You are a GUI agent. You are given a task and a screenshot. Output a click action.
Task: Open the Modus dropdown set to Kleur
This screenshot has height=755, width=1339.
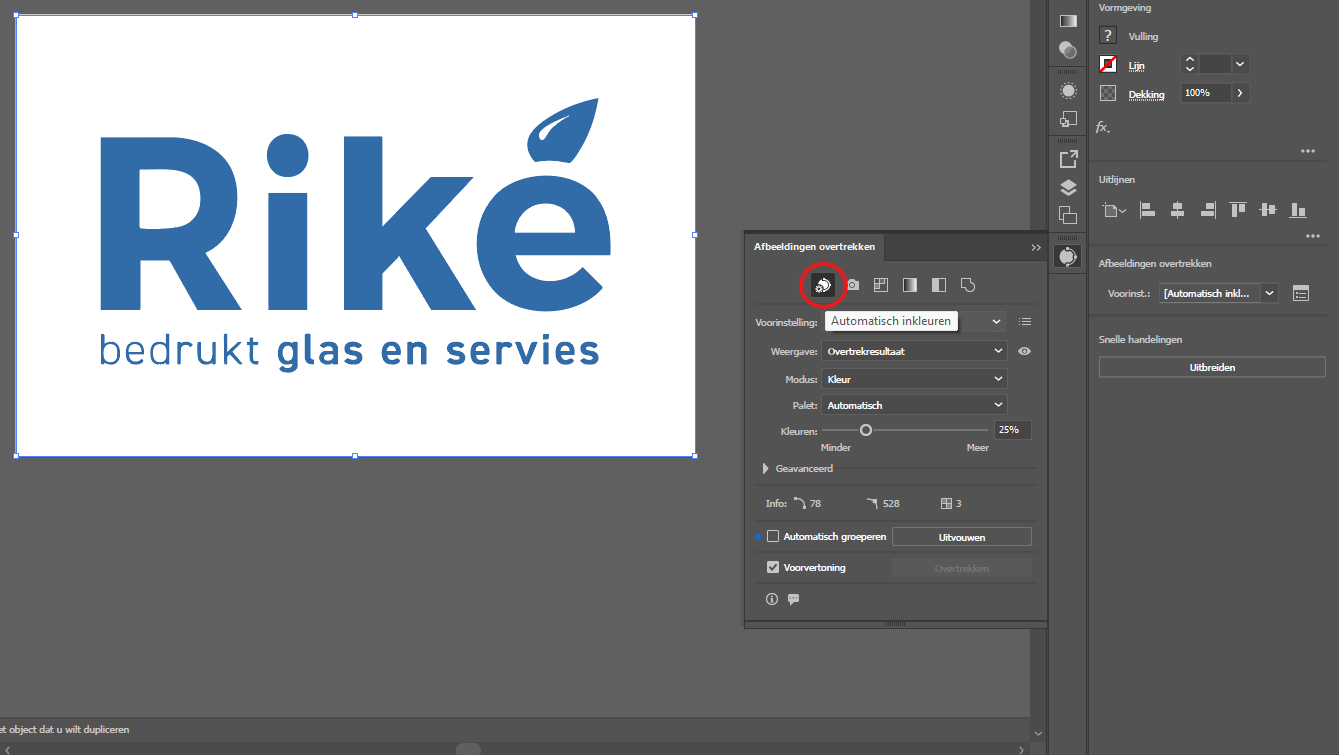tap(913, 380)
